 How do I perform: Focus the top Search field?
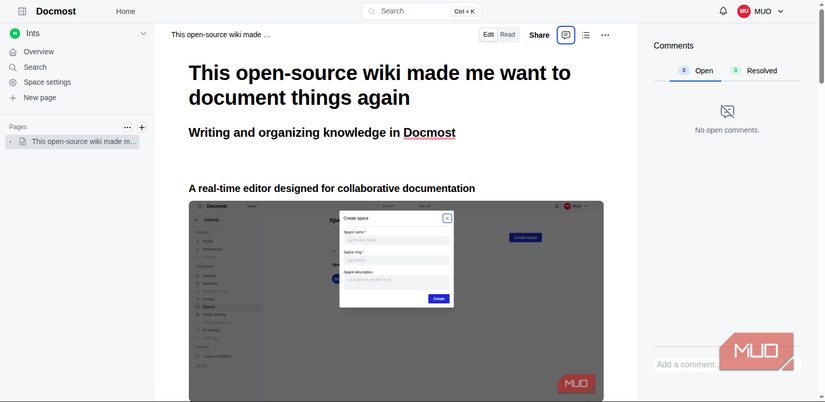(x=421, y=11)
